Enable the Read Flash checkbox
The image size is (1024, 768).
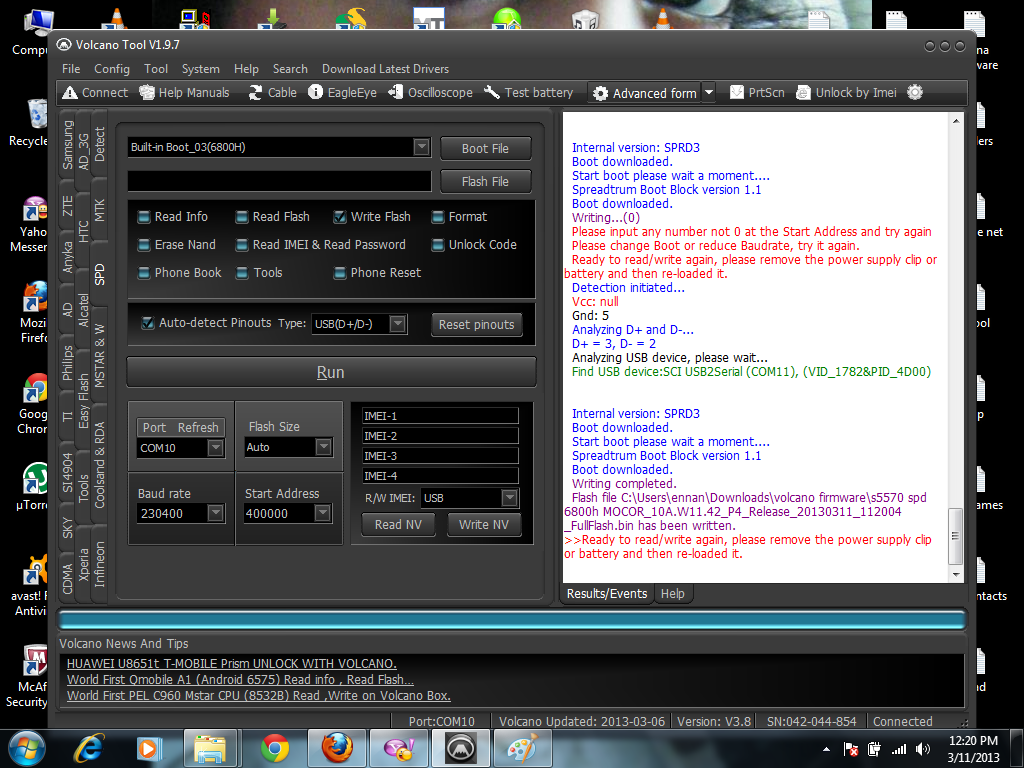click(x=242, y=217)
